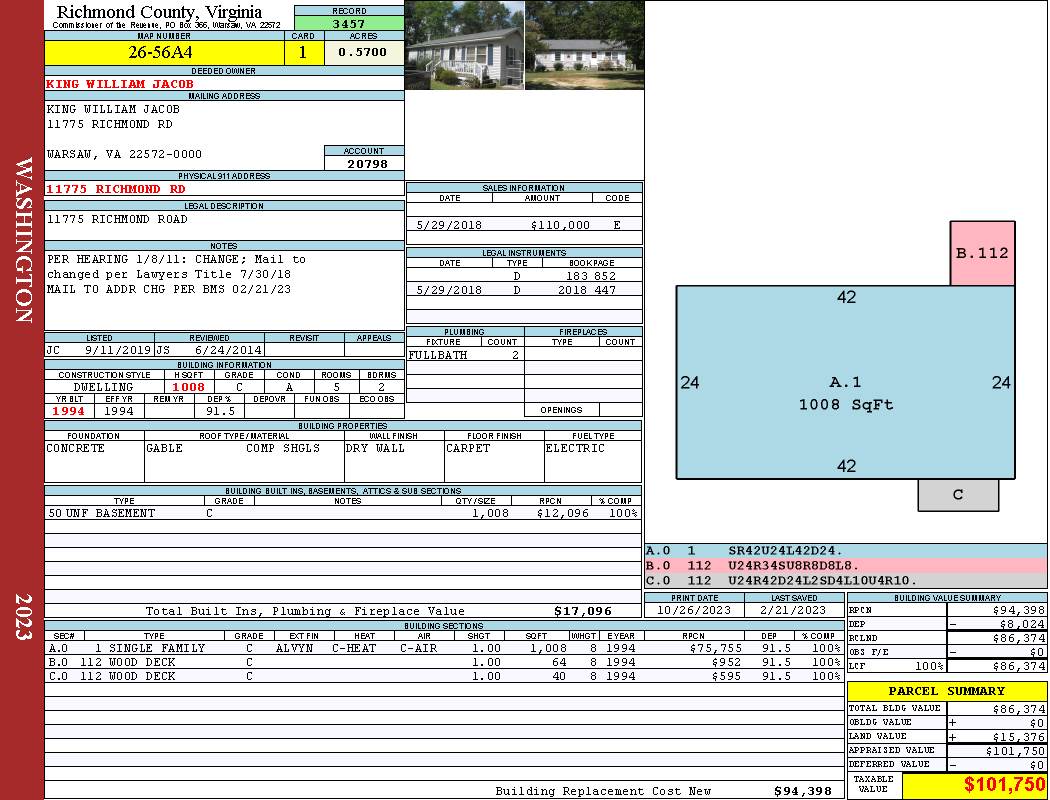The image size is (1050, 800).
Task: Click RPCN summary value $94,398
Action: 1019,610
